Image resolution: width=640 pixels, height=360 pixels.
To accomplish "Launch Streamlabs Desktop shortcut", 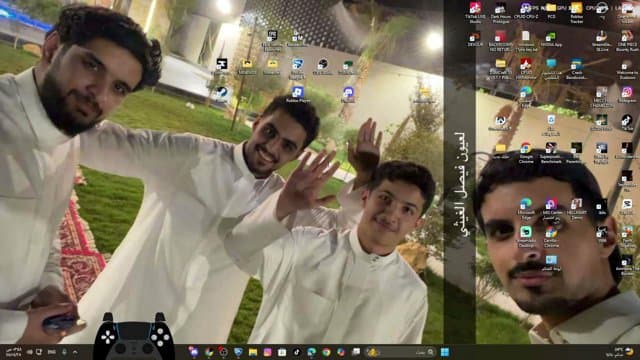I will click(x=526, y=237).
